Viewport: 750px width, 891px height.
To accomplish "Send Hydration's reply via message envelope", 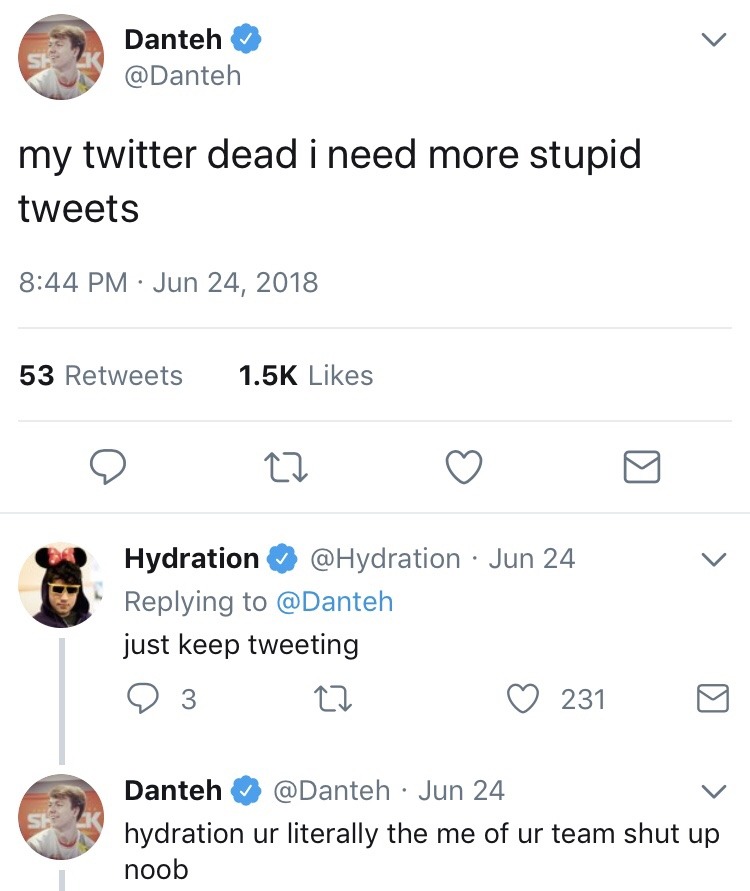I will (x=712, y=698).
